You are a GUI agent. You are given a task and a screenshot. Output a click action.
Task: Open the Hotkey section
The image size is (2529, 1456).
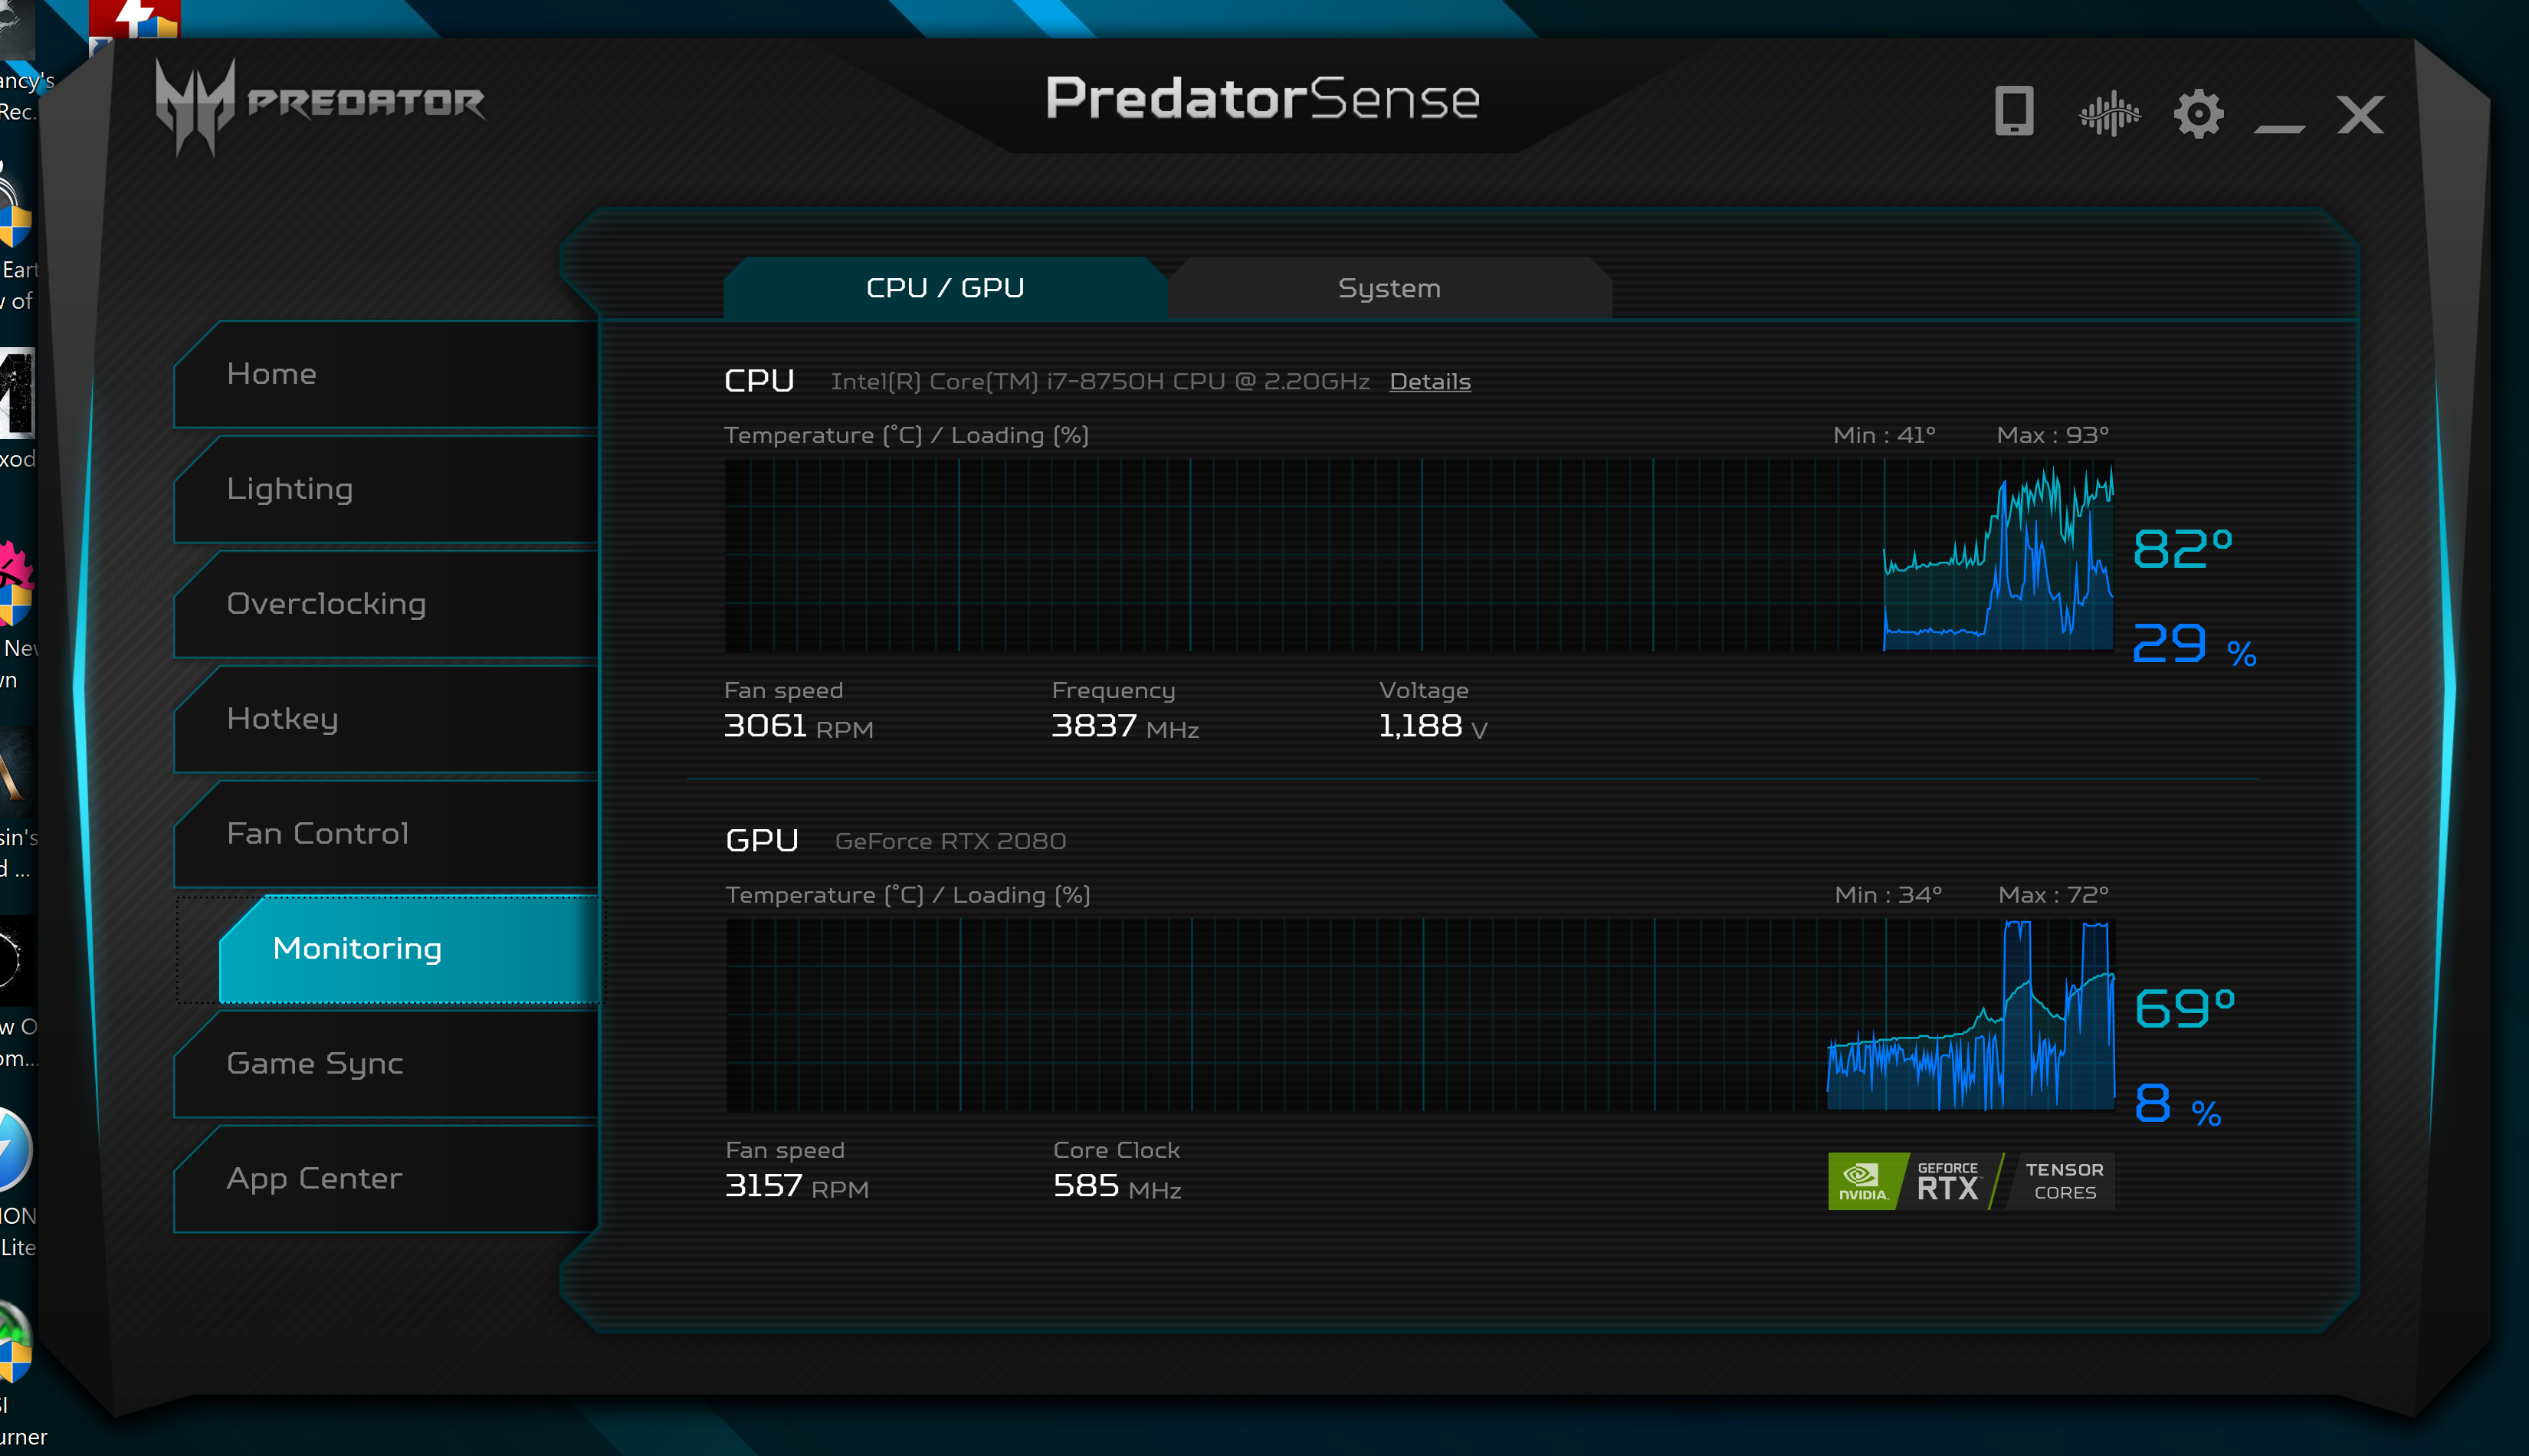click(x=386, y=719)
